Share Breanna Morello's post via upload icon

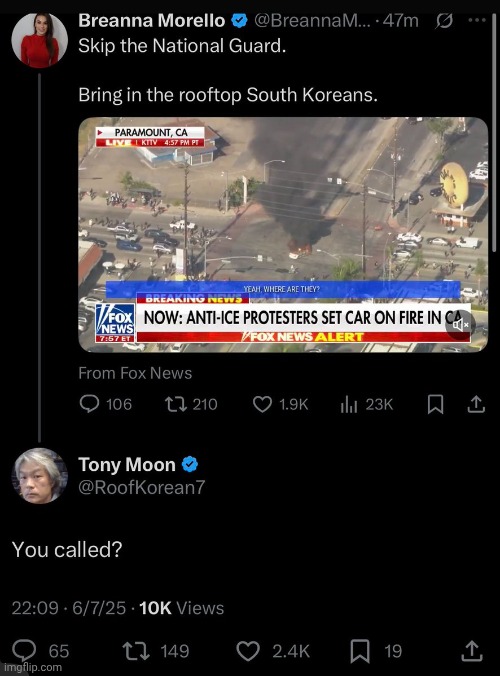(476, 404)
